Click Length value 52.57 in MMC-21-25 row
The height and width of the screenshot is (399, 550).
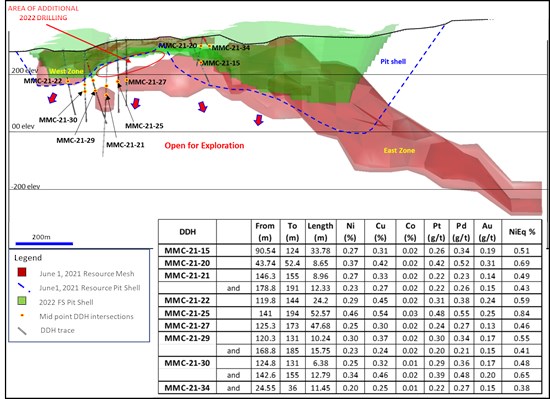(320, 313)
